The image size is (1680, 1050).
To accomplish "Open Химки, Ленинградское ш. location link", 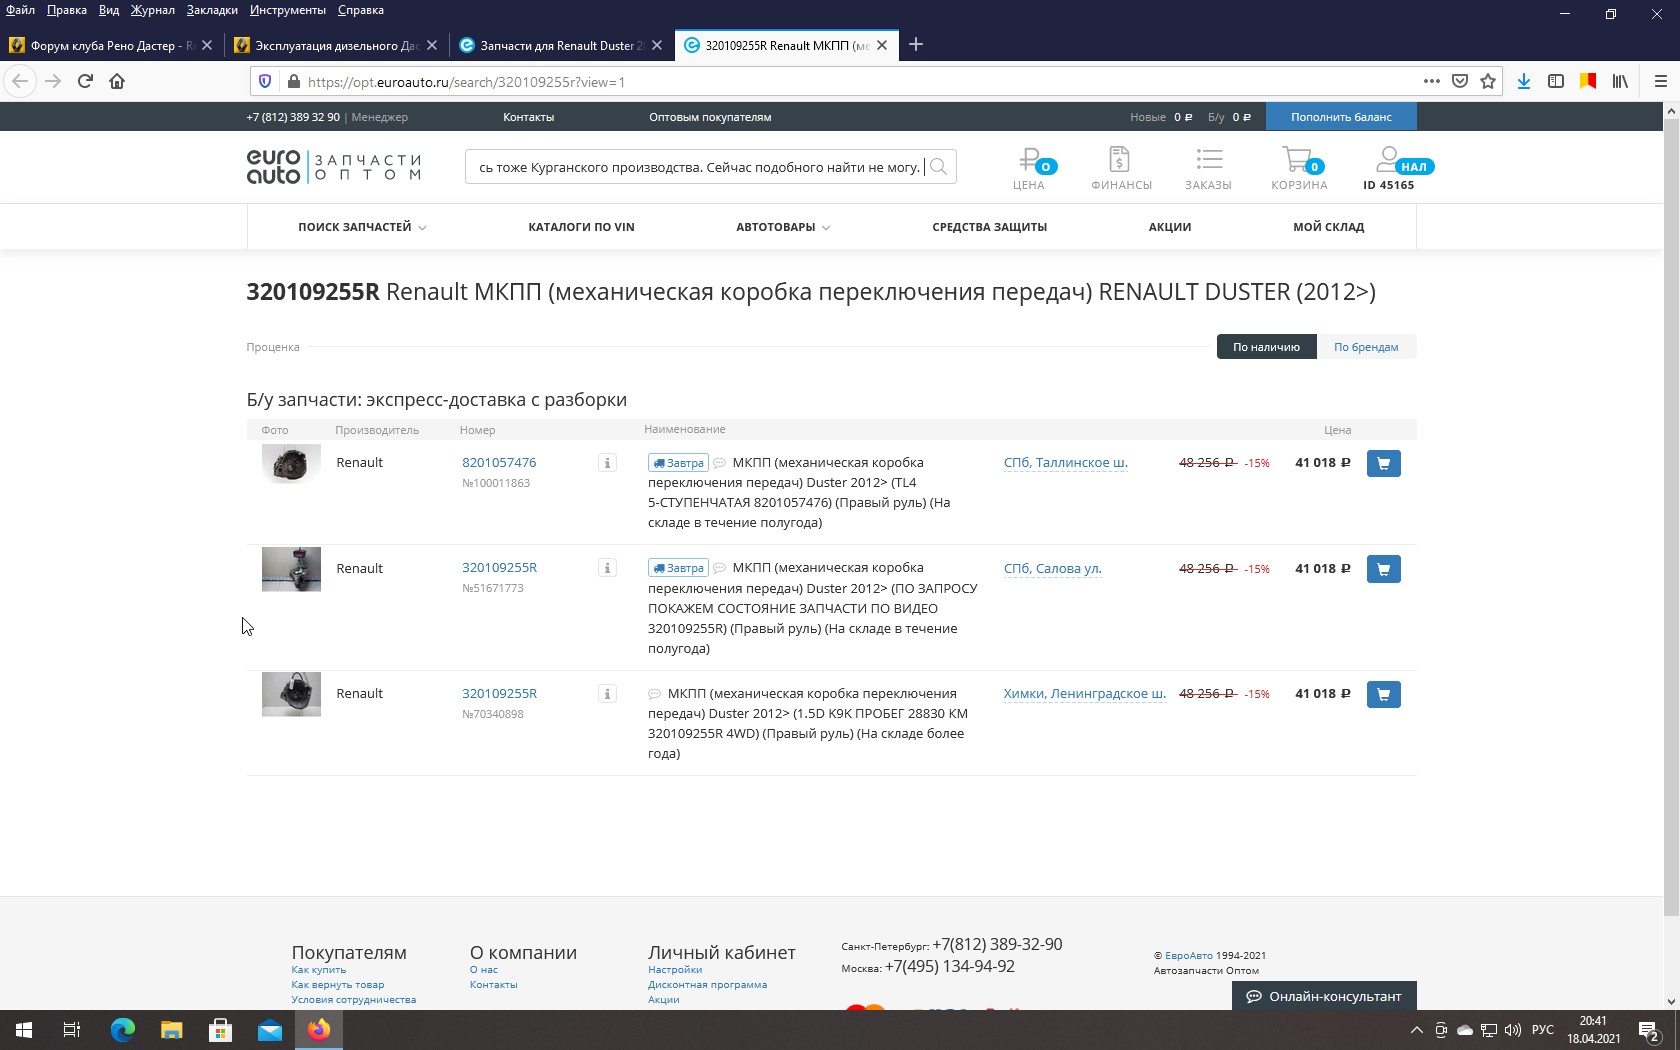I will (1084, 693).
